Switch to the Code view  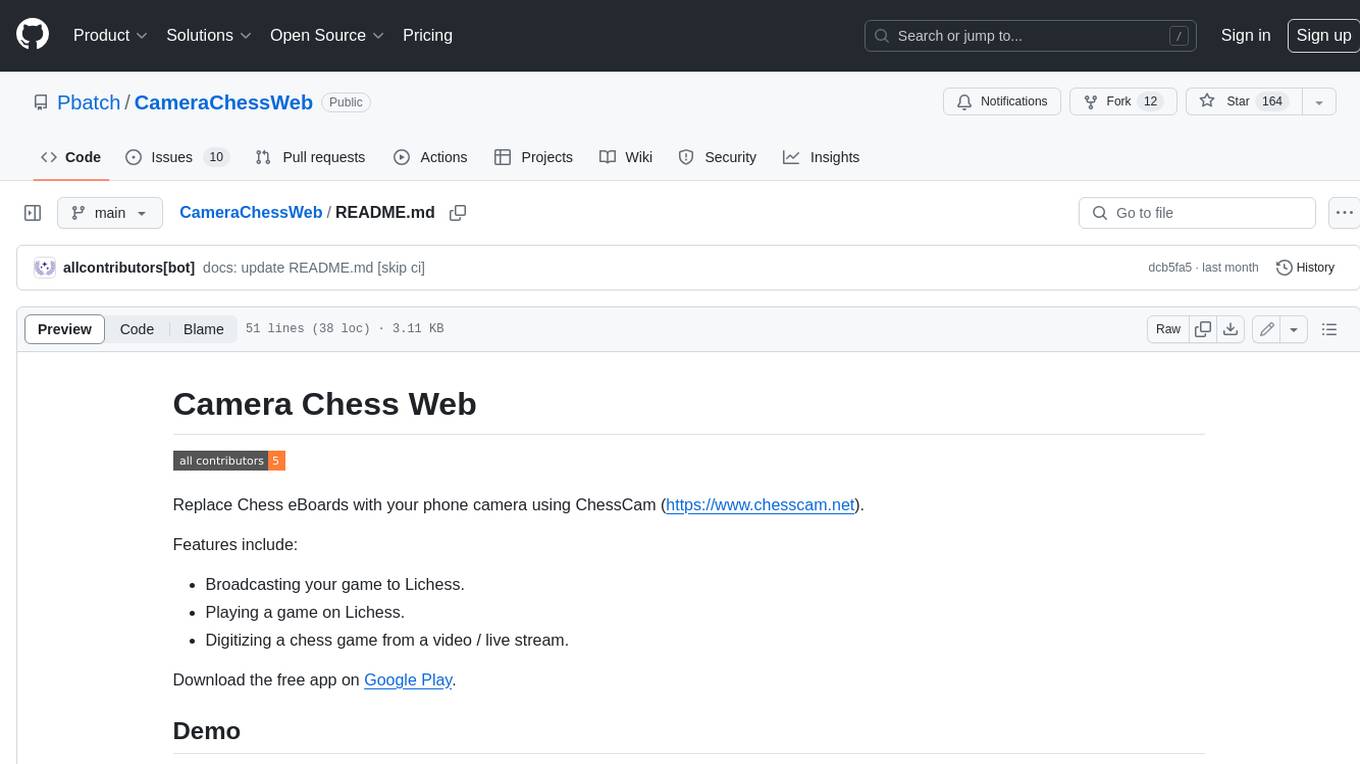click(137, 329)
